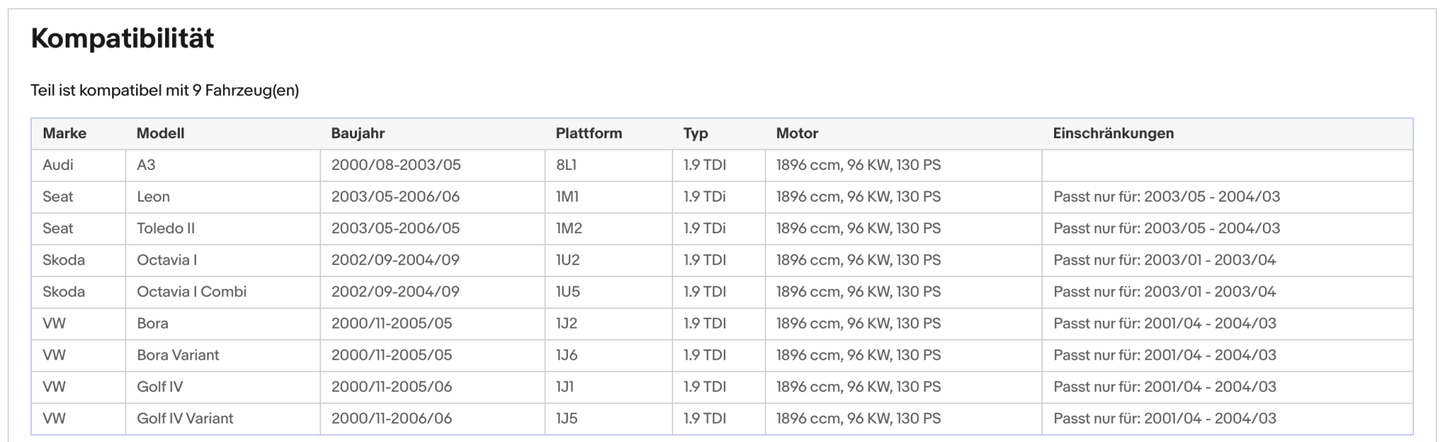
Task: Select the Typ column header
Action: coord(695,133)
